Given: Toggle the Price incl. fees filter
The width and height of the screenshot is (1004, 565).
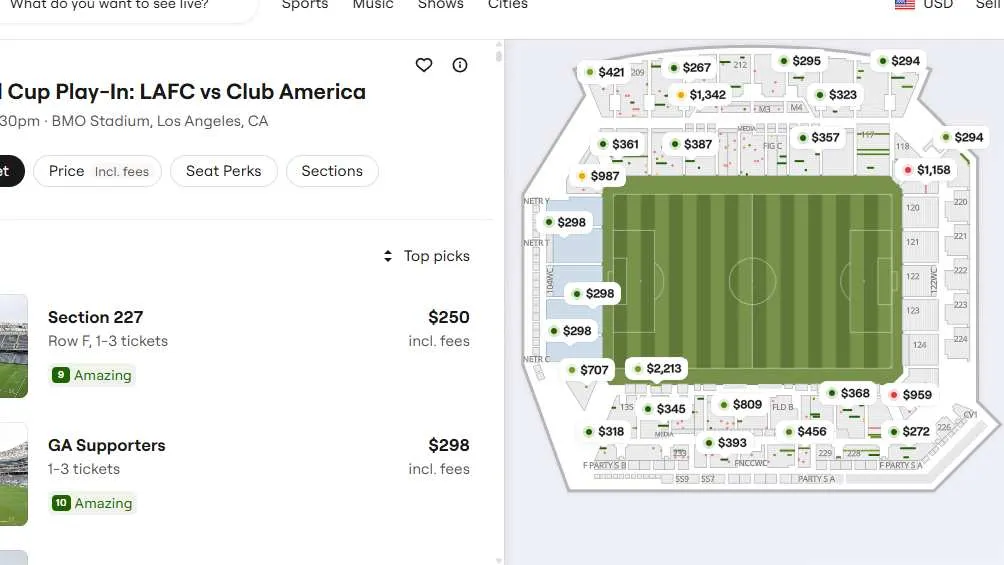Looking at the screenshot, I should tap(97, 171).
